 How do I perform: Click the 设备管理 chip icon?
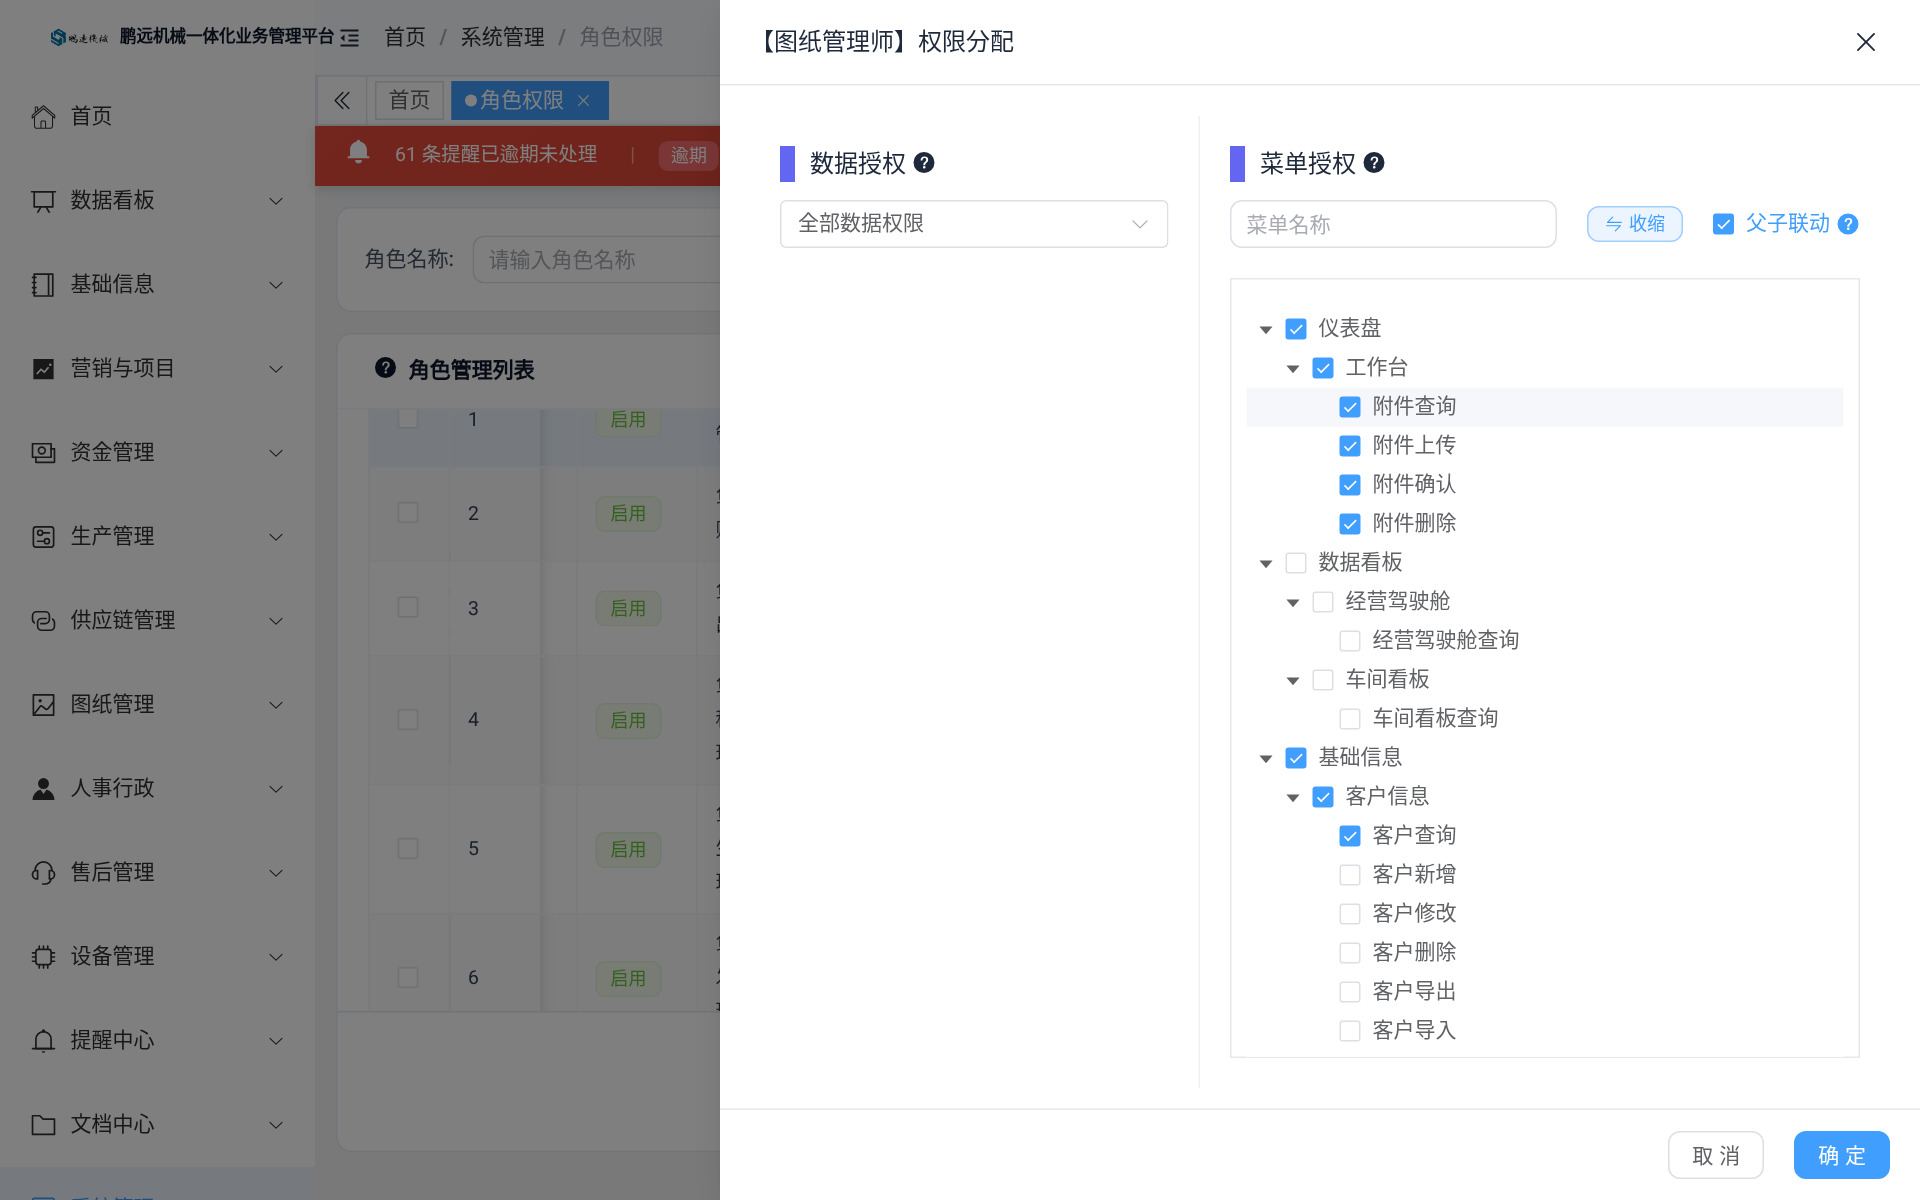(x=43, y=956)
